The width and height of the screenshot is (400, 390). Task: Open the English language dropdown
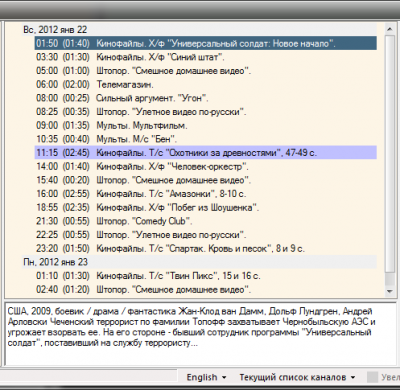pos(206,378)
